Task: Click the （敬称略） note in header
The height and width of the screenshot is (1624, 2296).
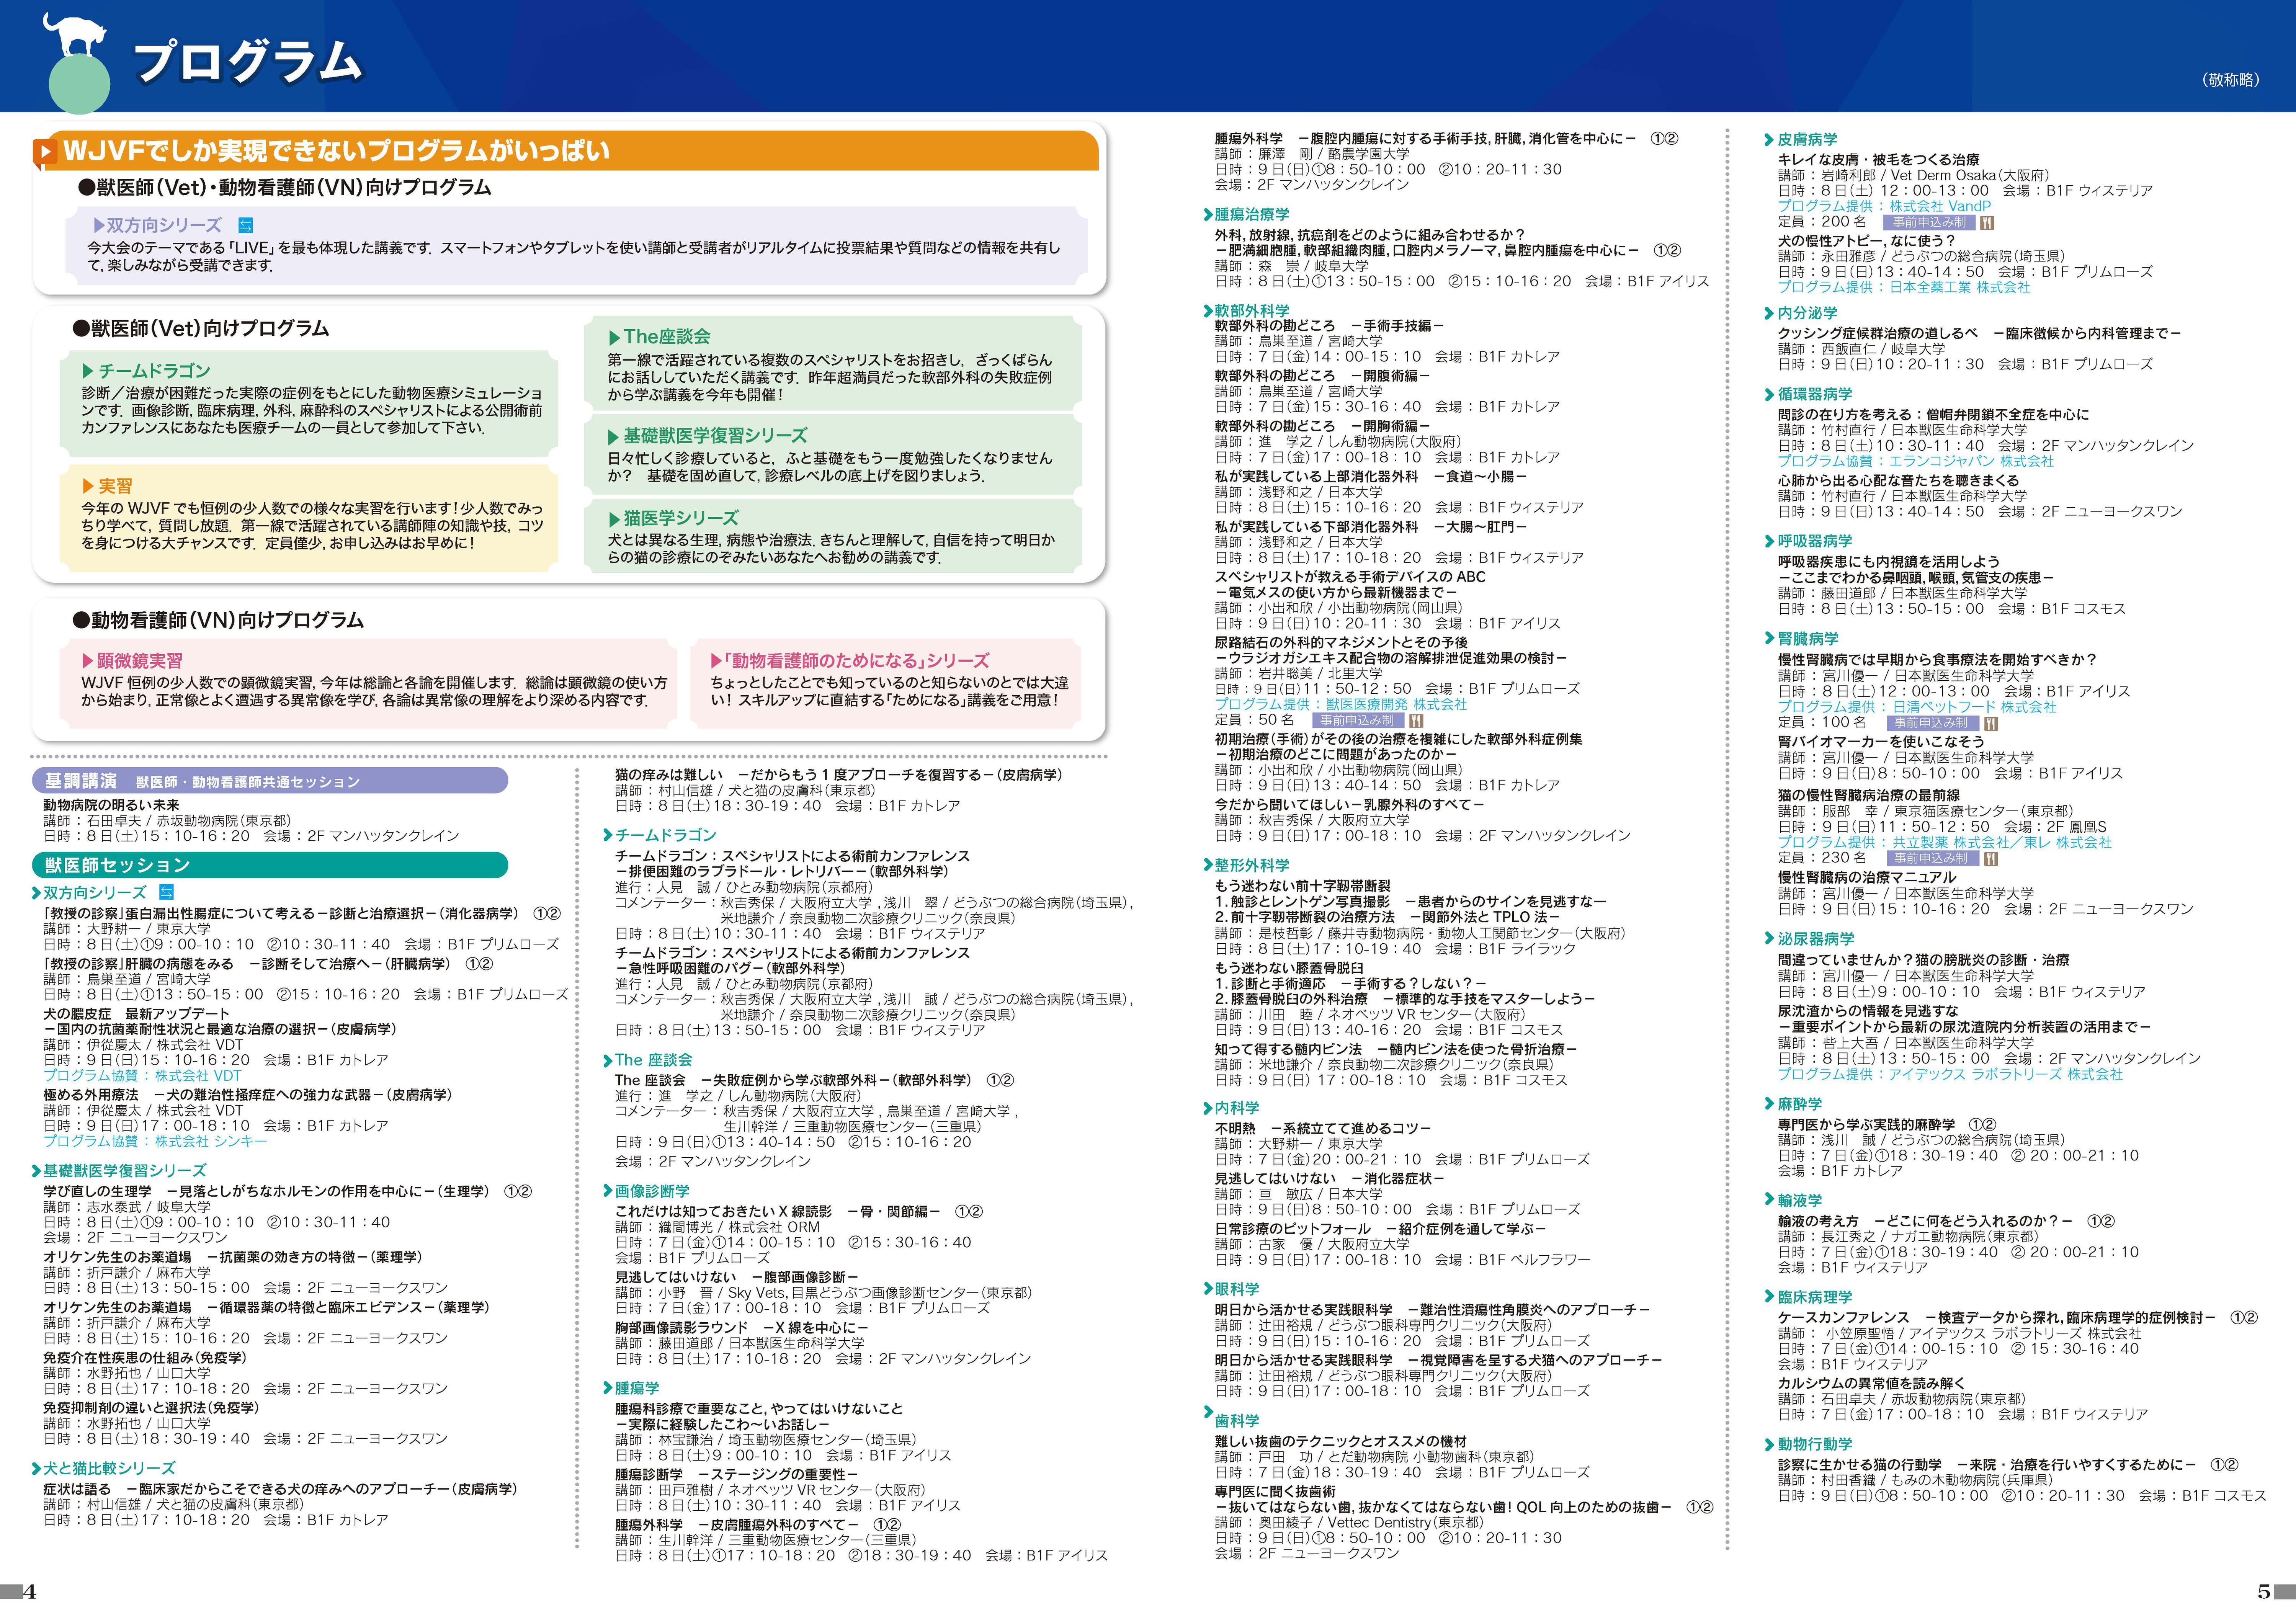Action: tap(2231, 80)
